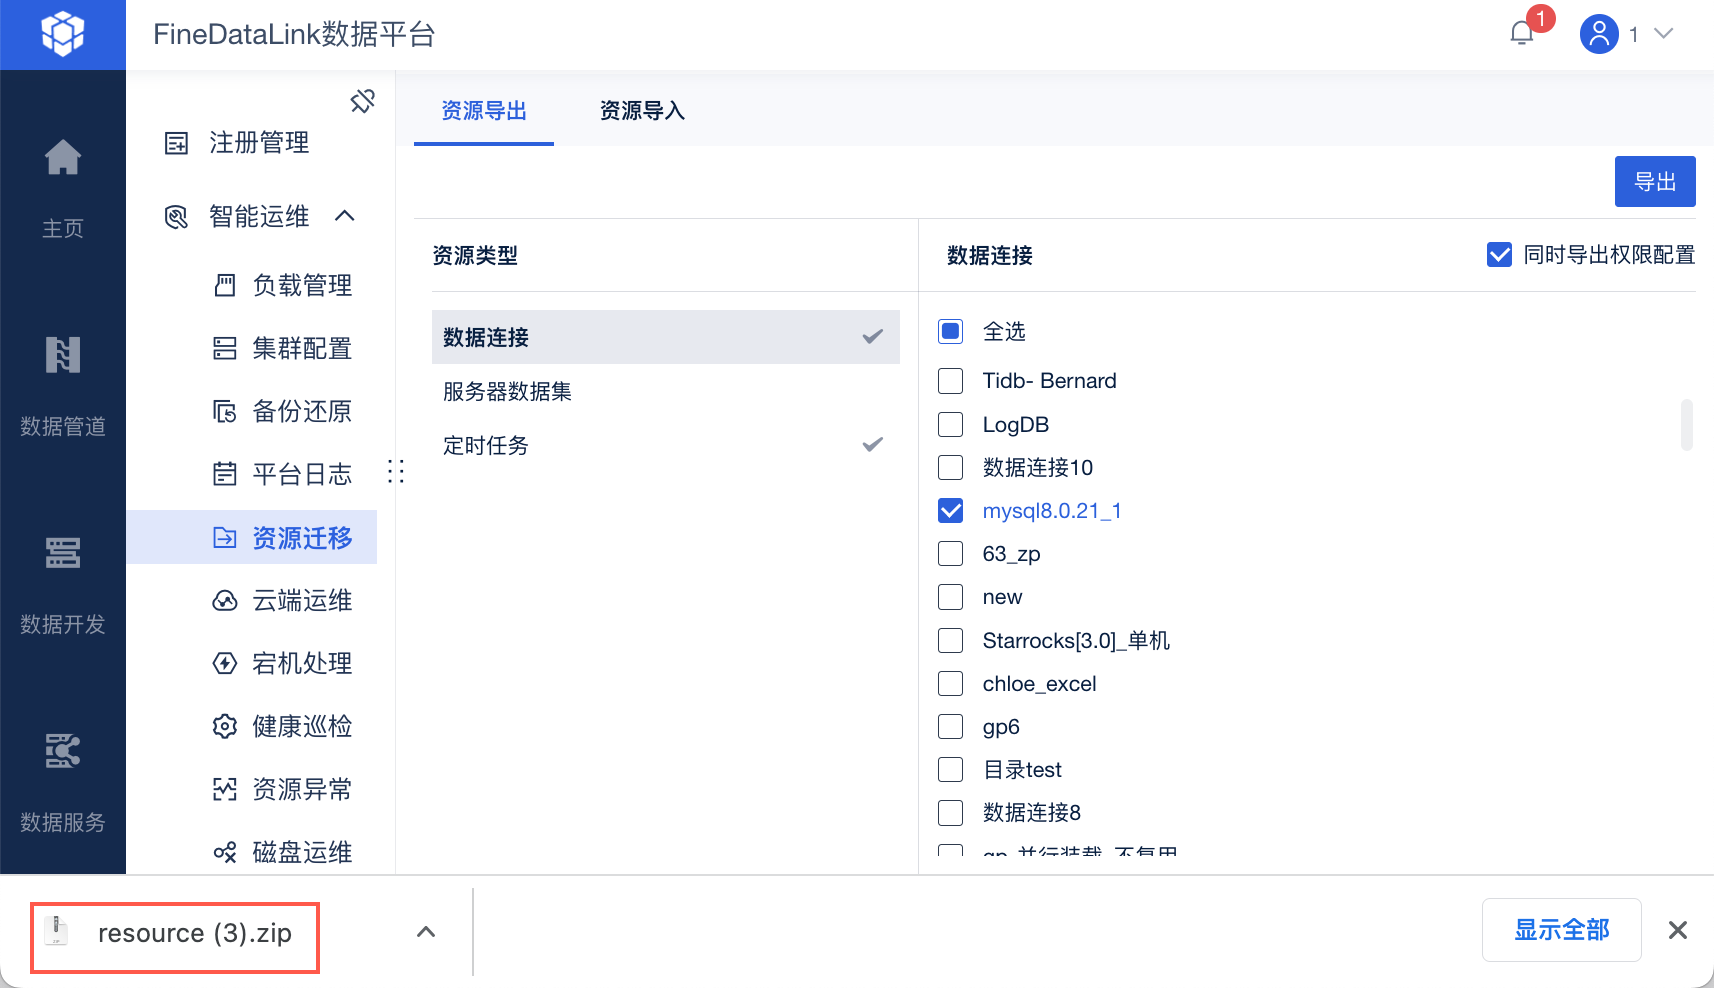Click the user avatar icon
This screenshot has height=988, width=1714.
1599,34
